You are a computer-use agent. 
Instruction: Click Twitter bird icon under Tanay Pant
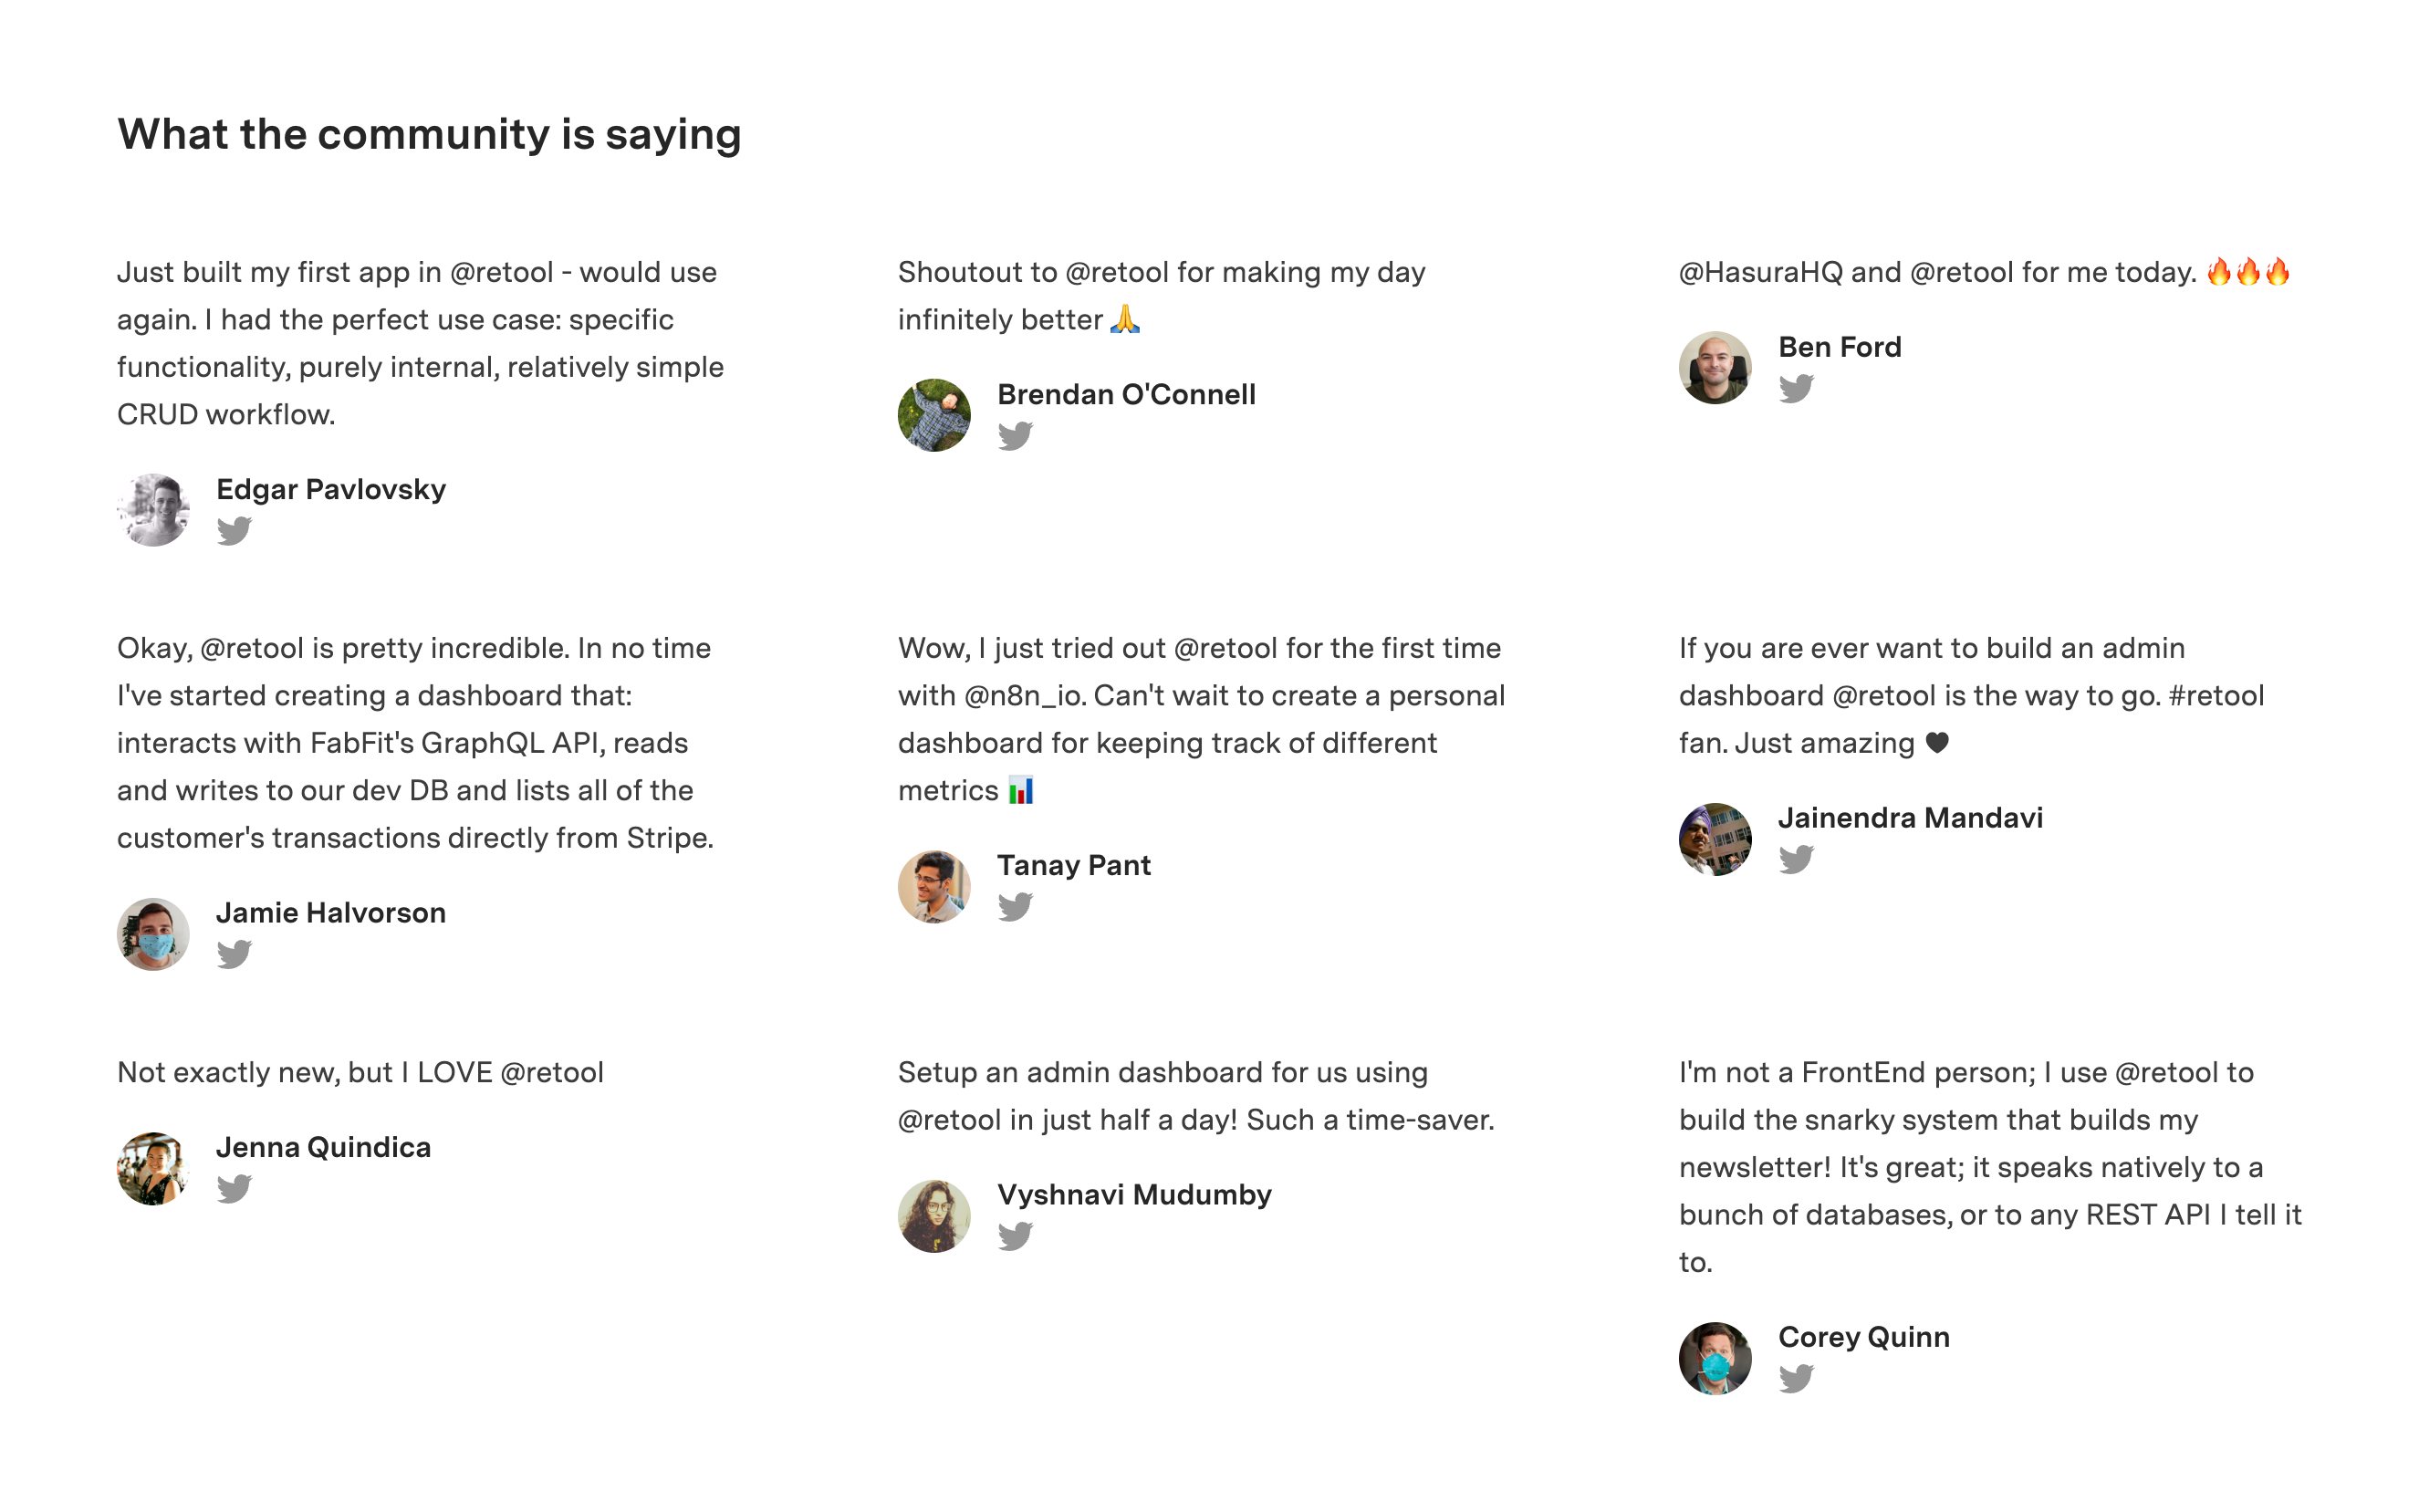[x=1015, y=906]
